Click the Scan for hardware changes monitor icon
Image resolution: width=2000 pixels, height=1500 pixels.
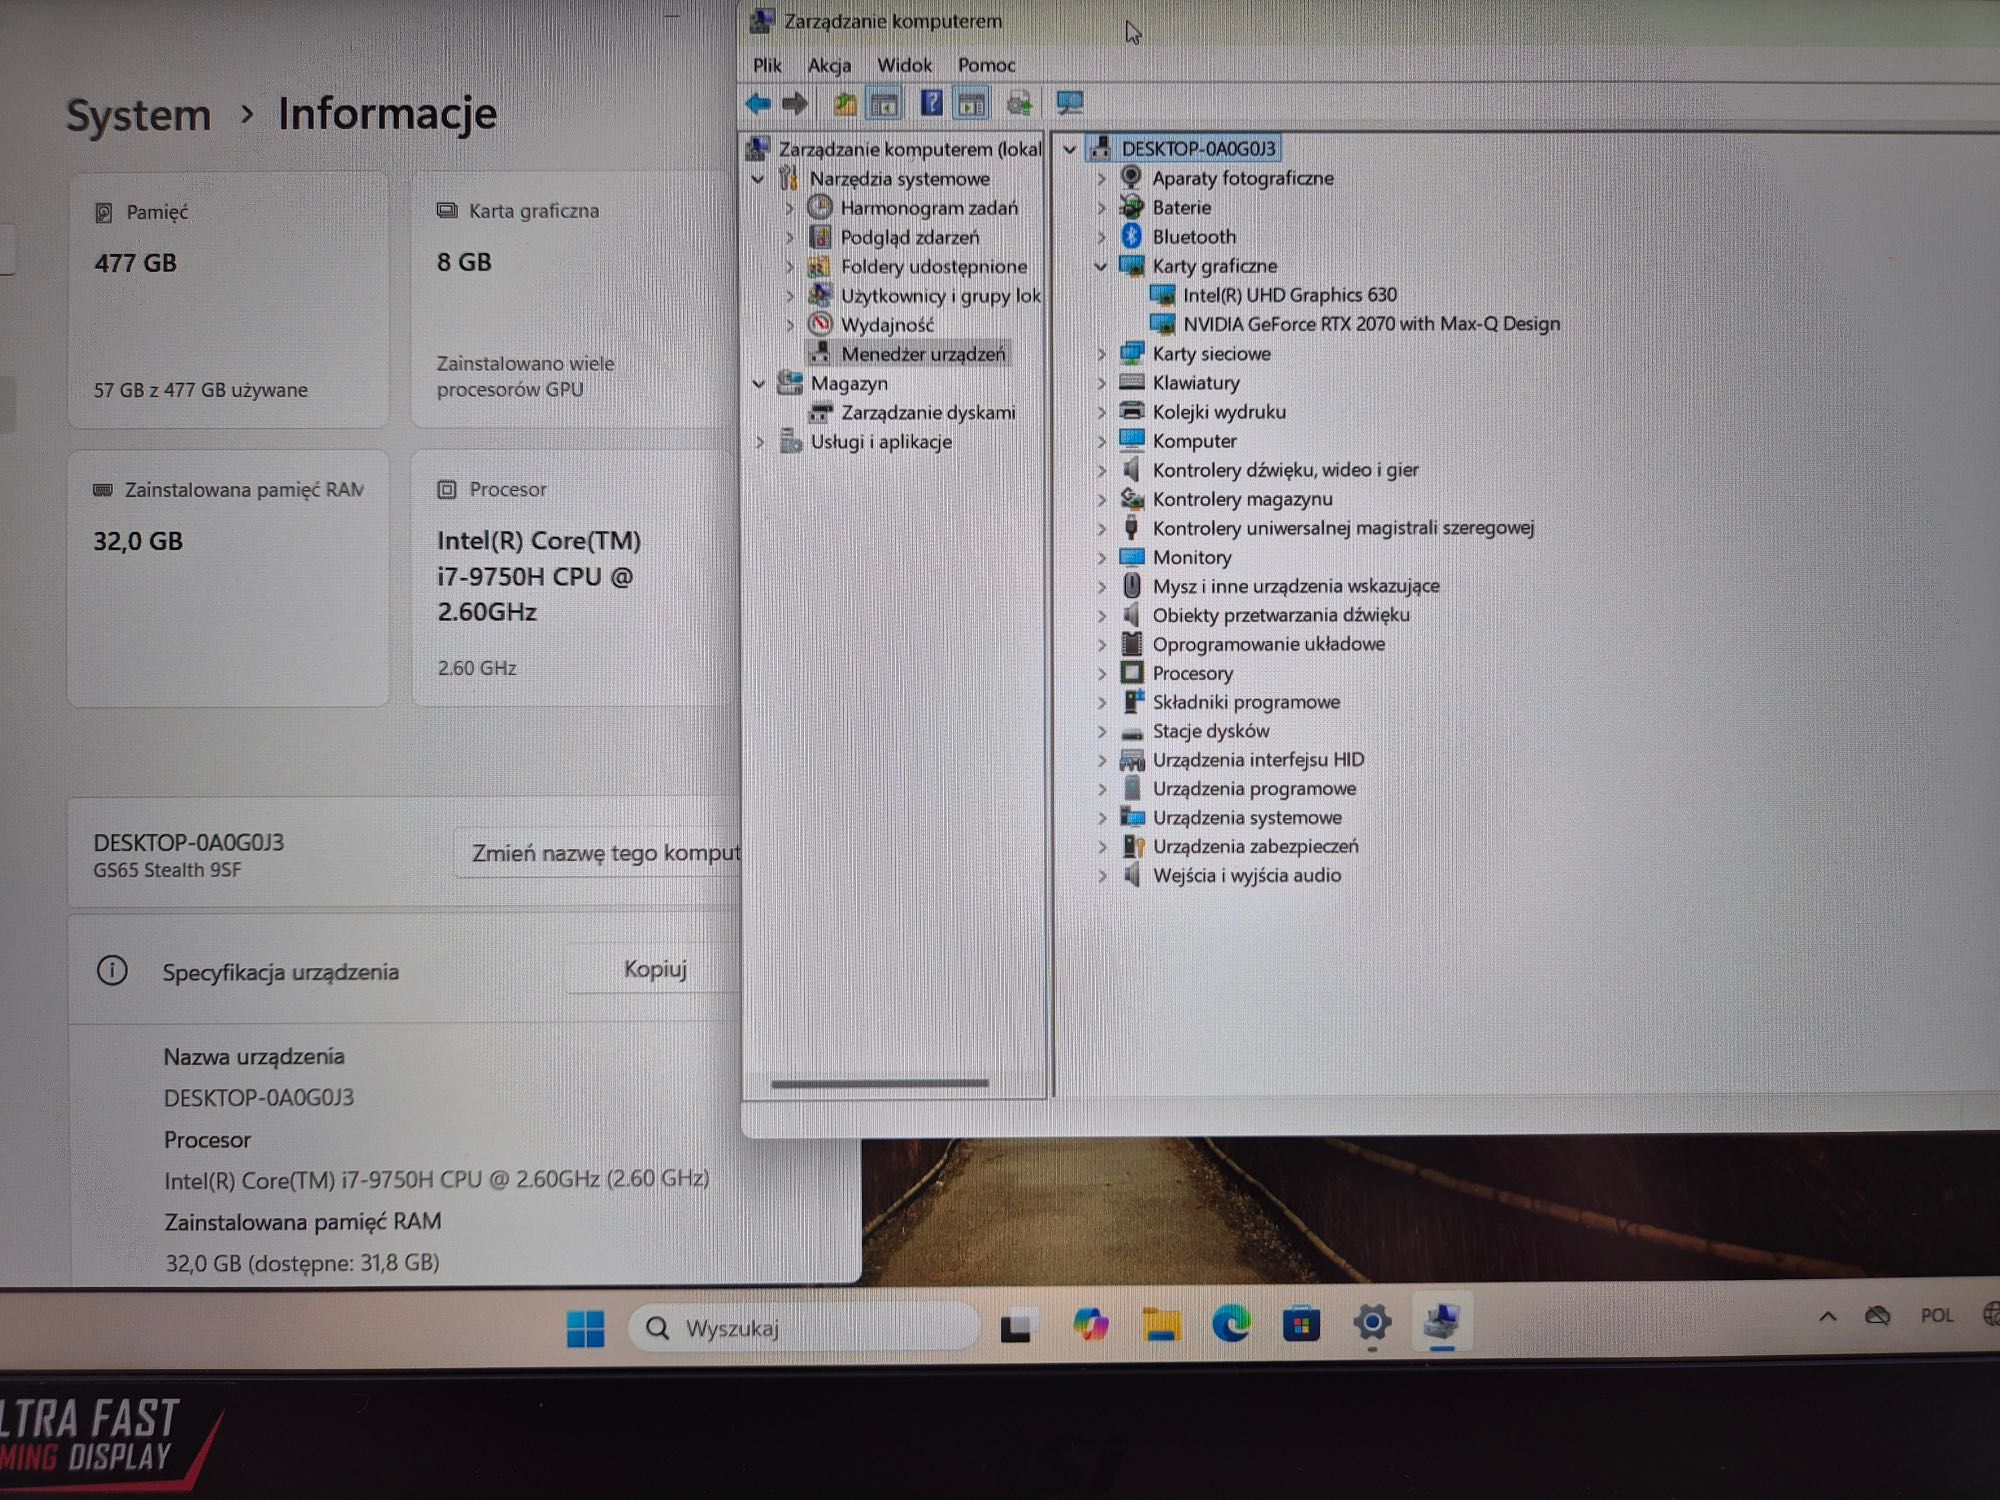click(x=1070, y=103)
